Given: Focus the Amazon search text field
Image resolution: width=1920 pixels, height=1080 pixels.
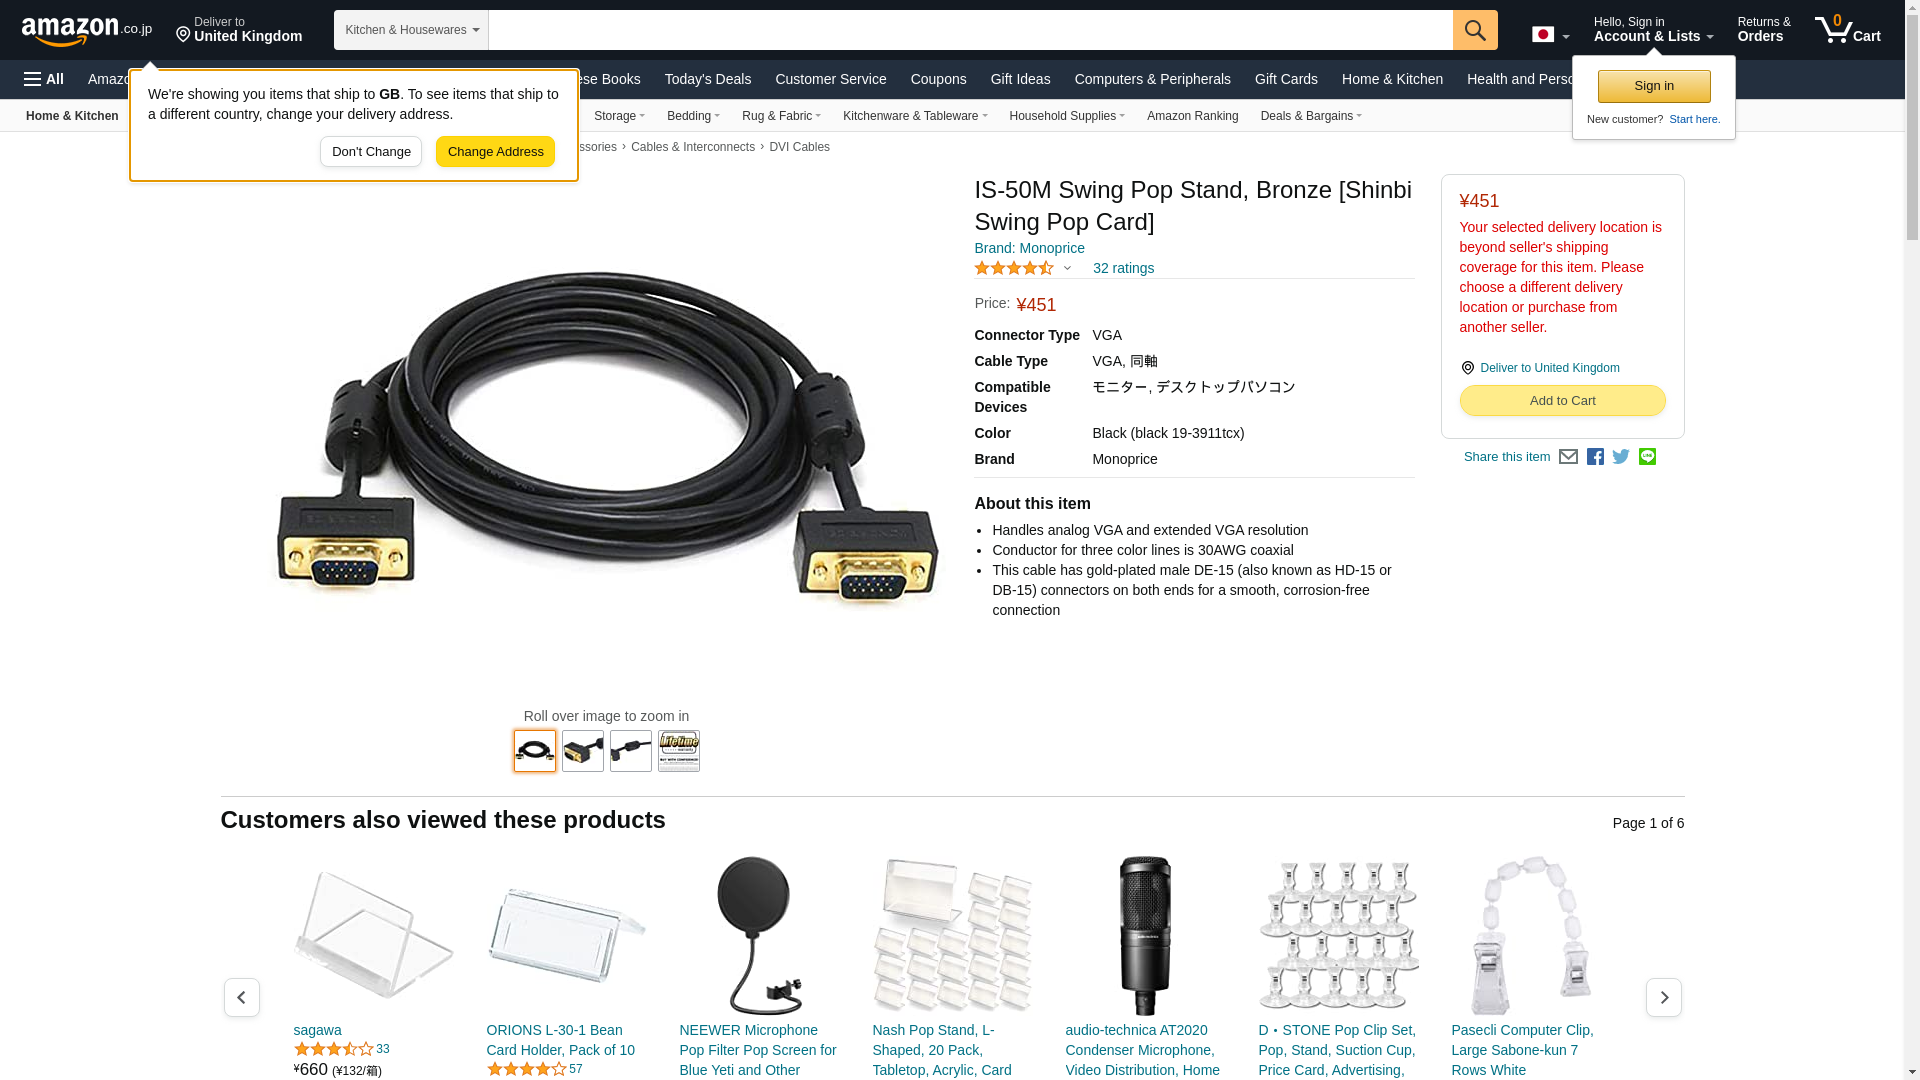Looking at the screenshot, I should [x=970, y=30].
